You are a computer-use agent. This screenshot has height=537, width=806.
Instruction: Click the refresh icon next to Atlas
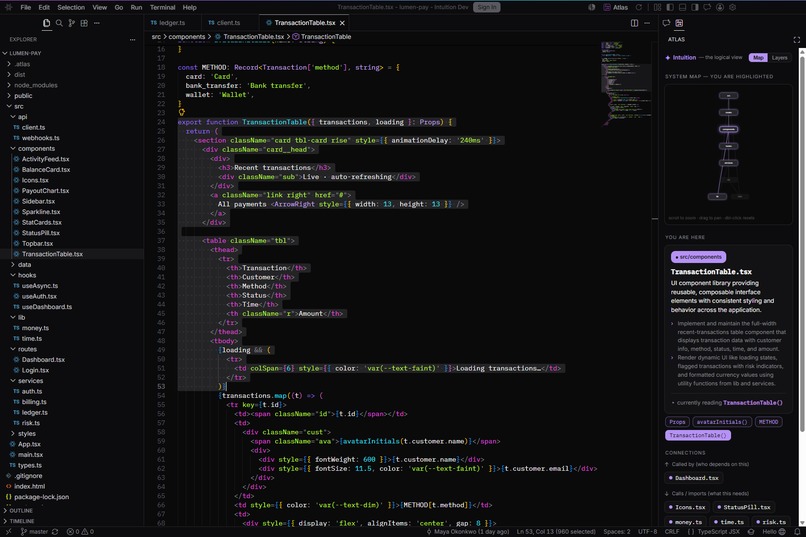pyautogui.click(x=639, y=7)
